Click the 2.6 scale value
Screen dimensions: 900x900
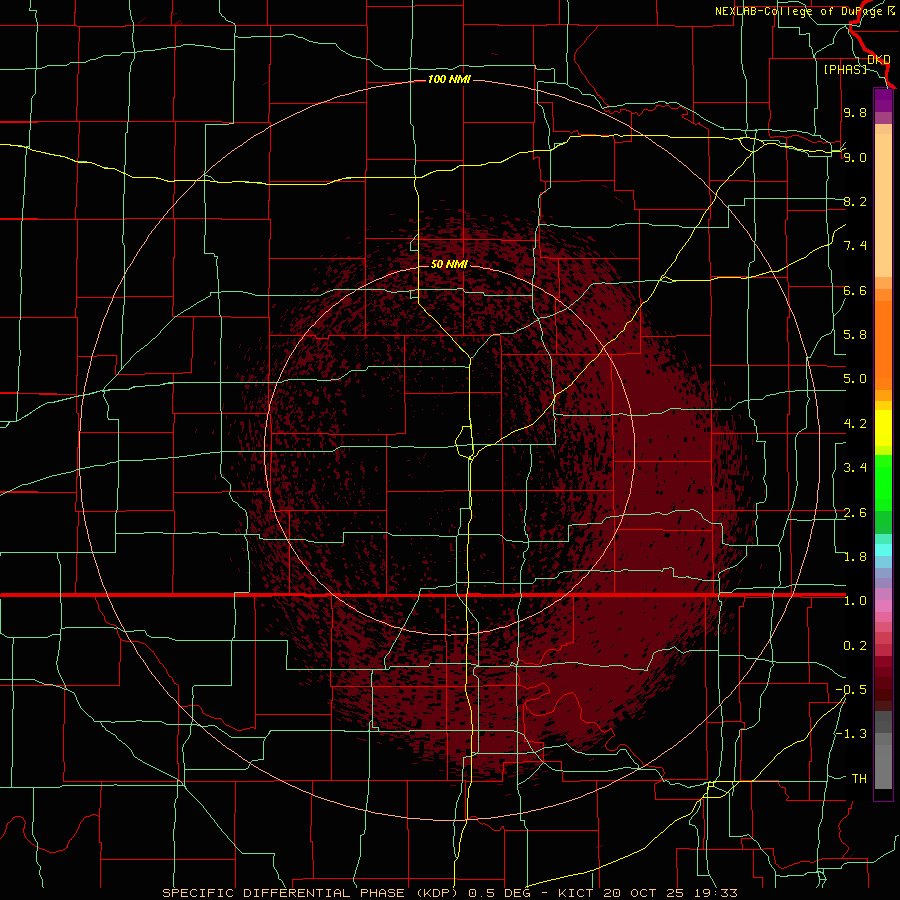(x=855, y=513)
